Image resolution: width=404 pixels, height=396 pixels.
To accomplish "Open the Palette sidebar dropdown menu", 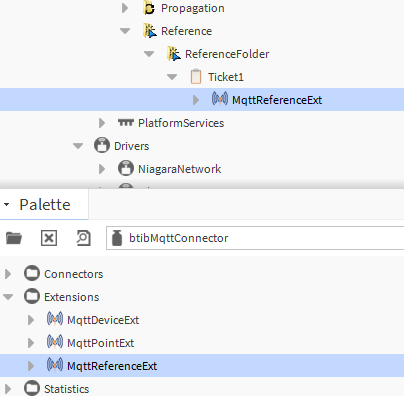I will point(6,204).
